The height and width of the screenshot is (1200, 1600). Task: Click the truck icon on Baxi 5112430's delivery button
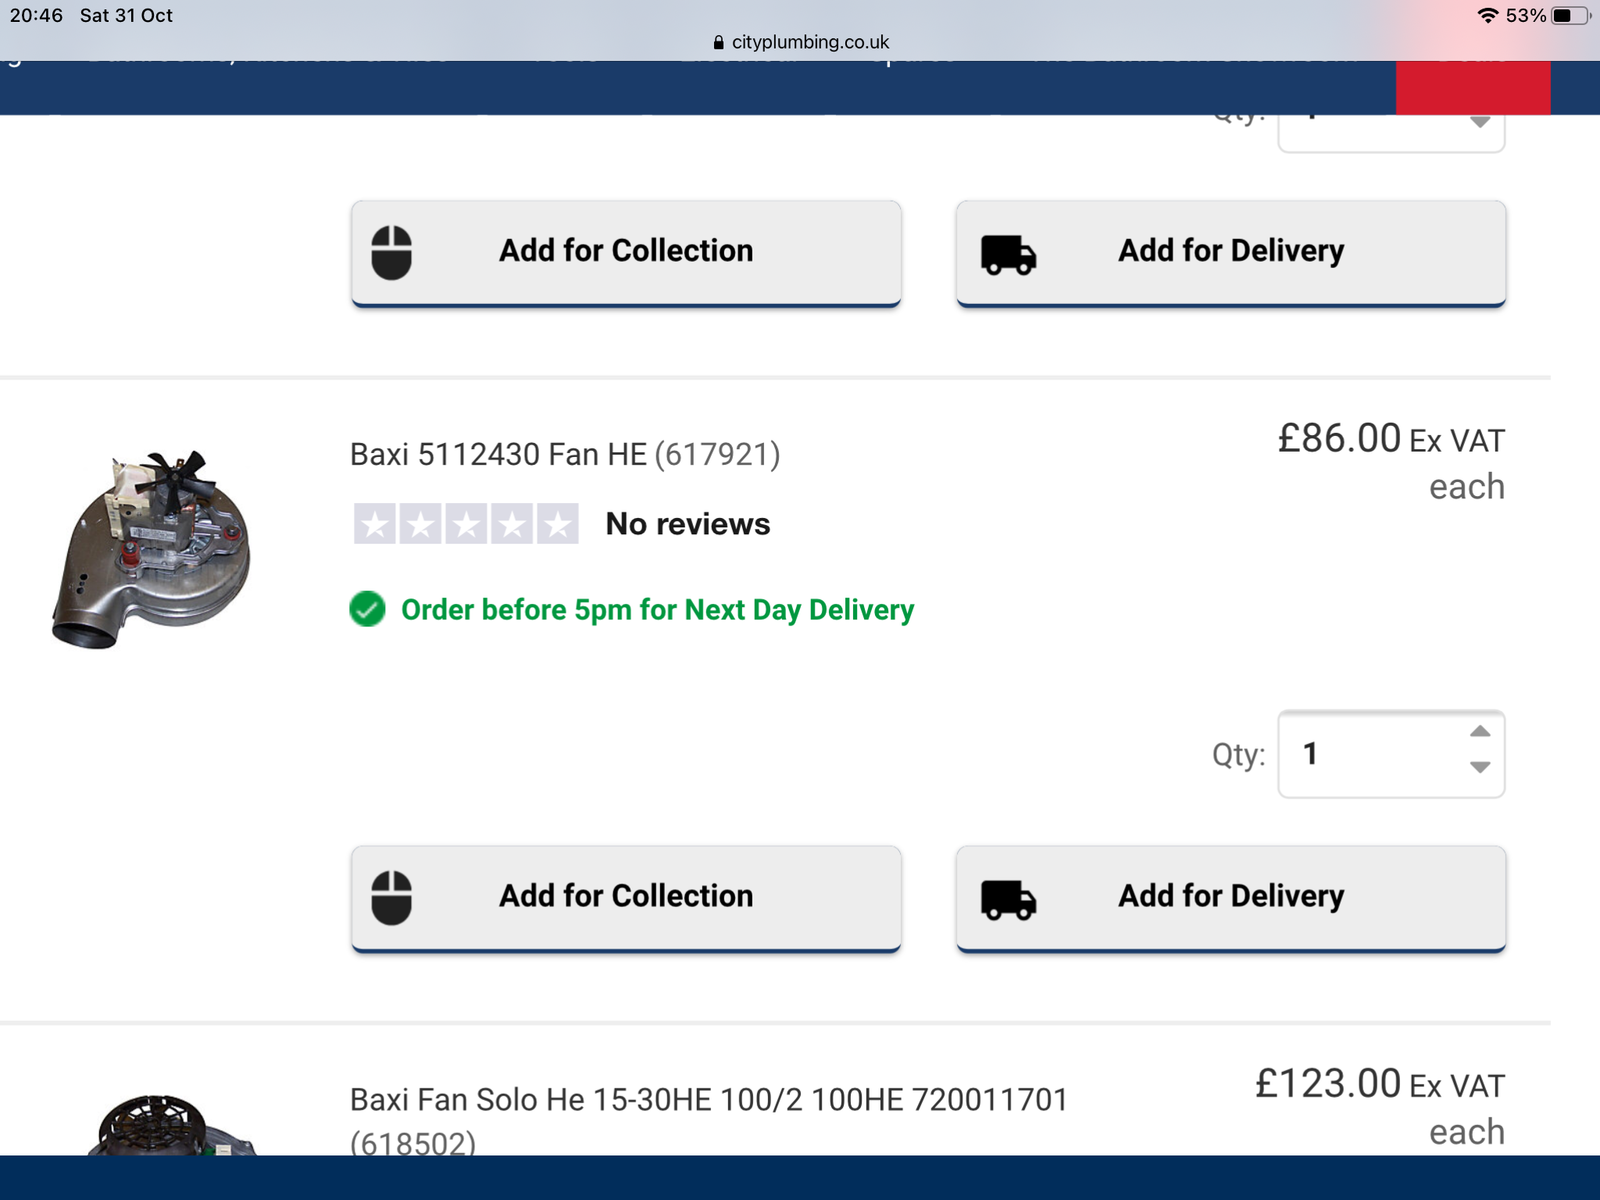tap(1008, 899)
